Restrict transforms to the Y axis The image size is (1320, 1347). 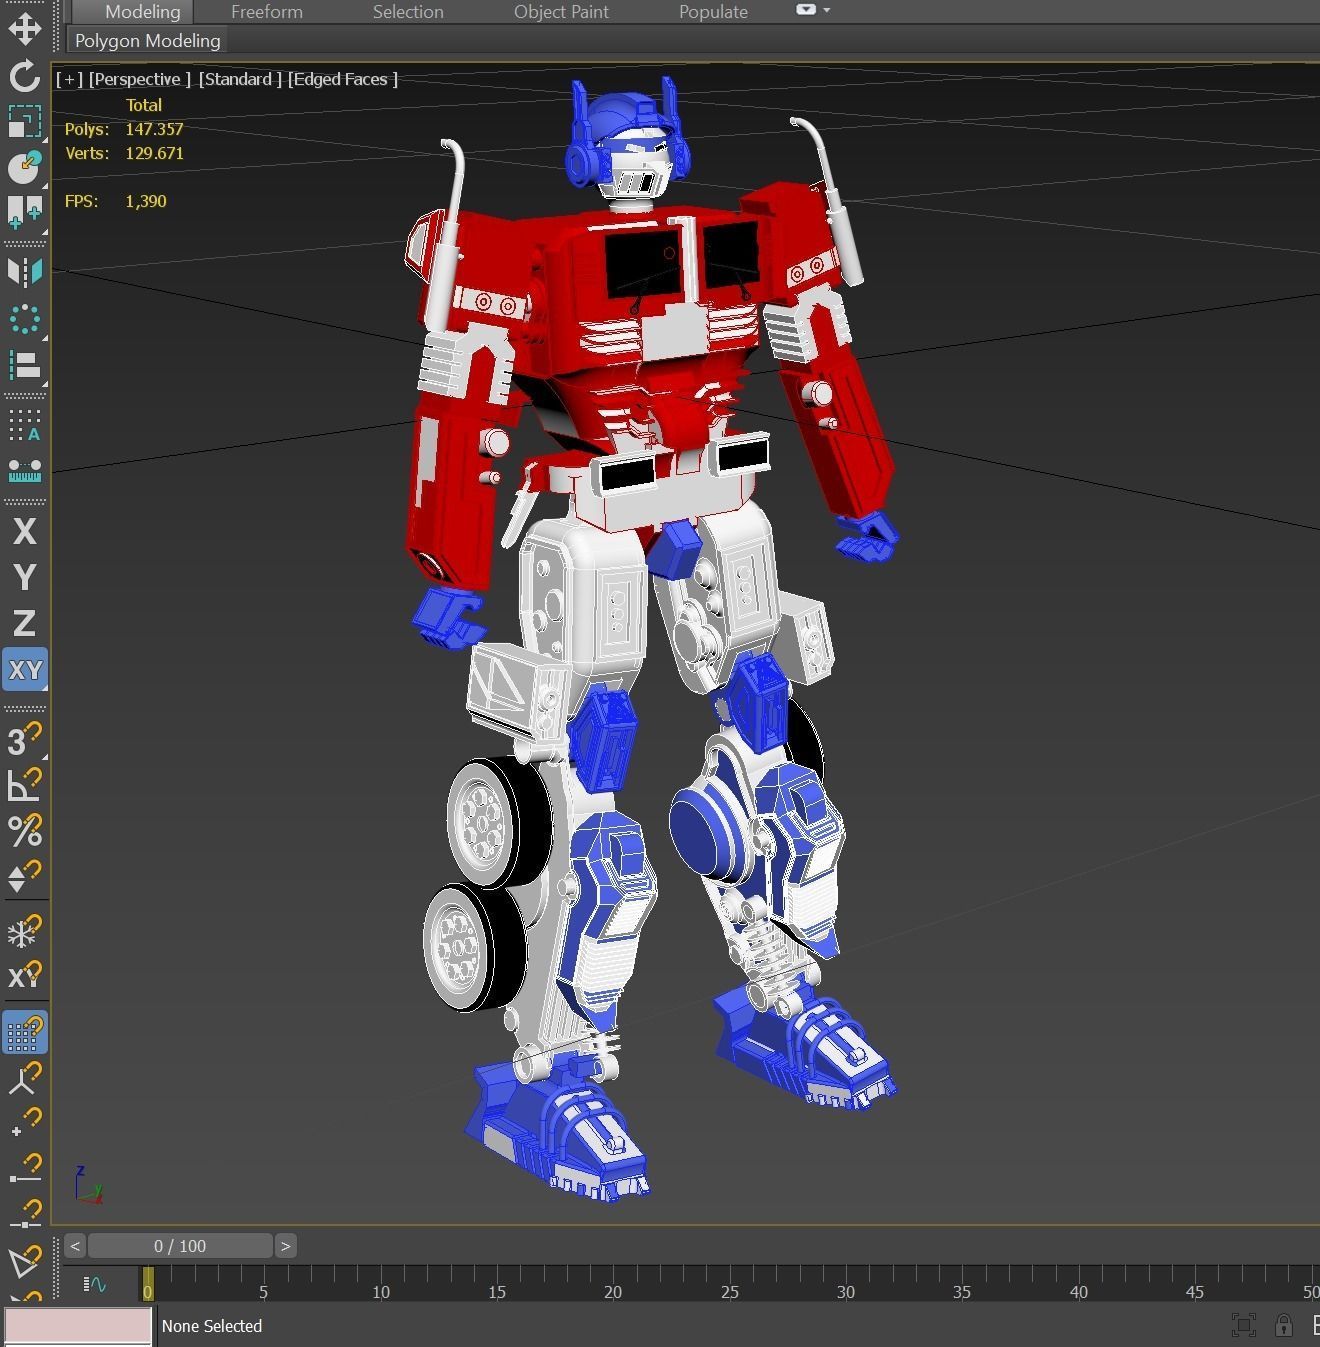[24, 577]
